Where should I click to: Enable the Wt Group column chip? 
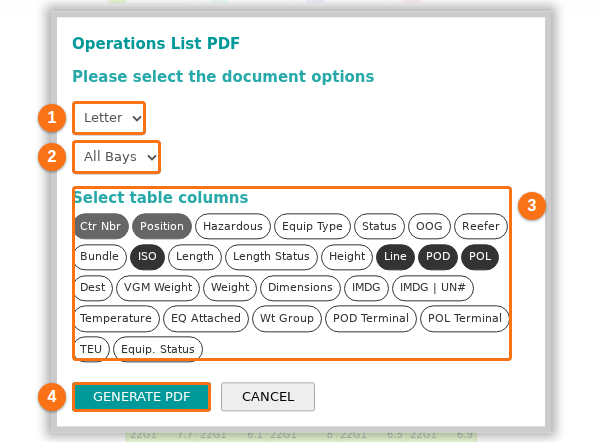(x=287, y=318)
